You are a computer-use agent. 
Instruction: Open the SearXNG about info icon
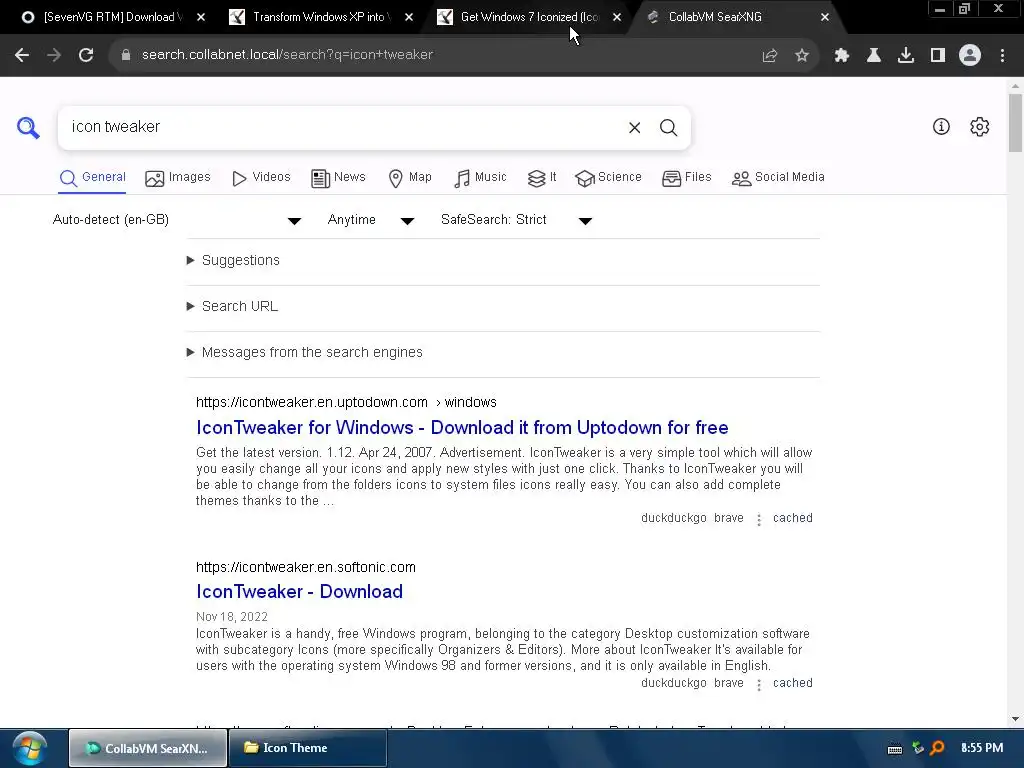click(941, 127)
